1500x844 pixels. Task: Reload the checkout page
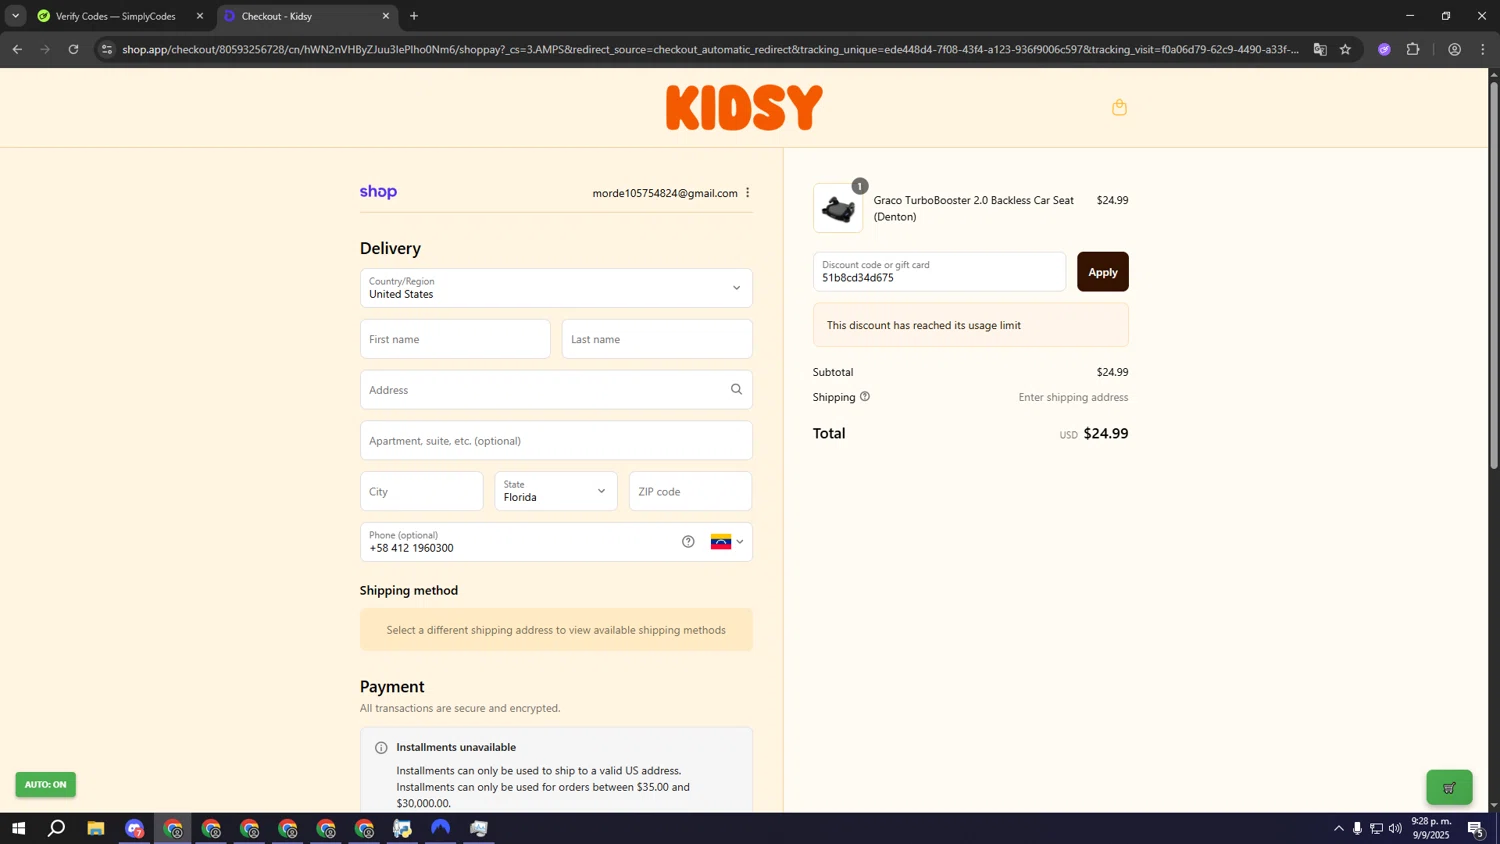tap(73, 49)
